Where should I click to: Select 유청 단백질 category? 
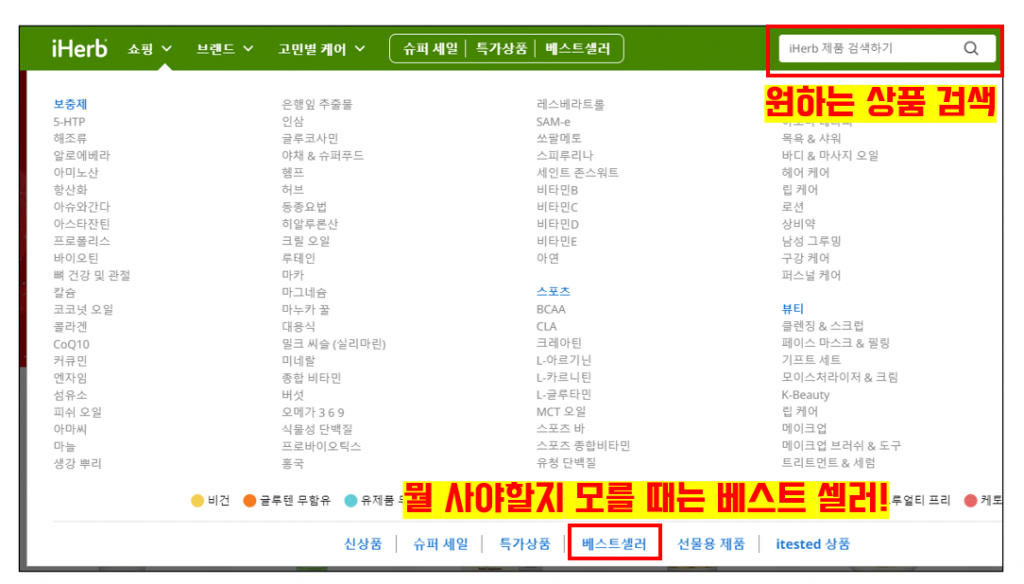point(566,462)
